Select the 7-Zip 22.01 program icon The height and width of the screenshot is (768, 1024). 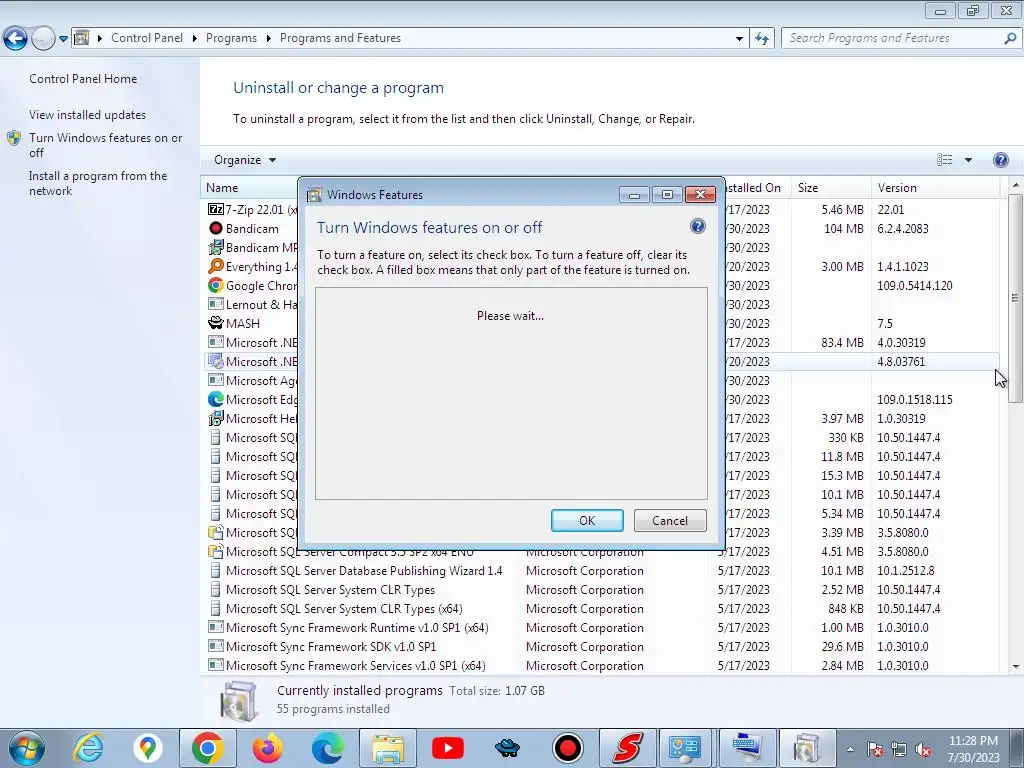pyautogui.click(x=216, y=210)
